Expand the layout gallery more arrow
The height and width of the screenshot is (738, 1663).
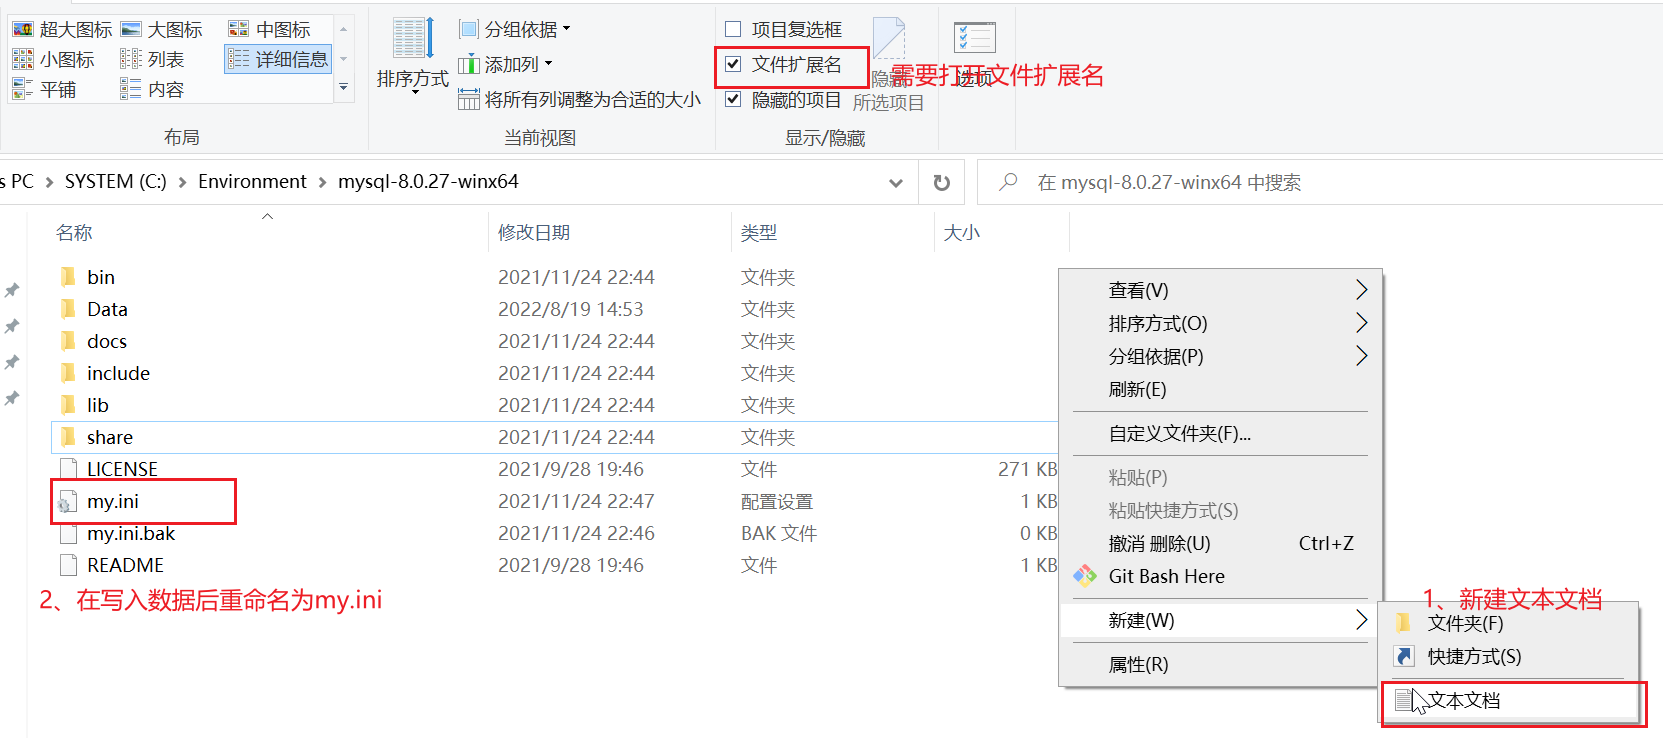pos(343,87)
